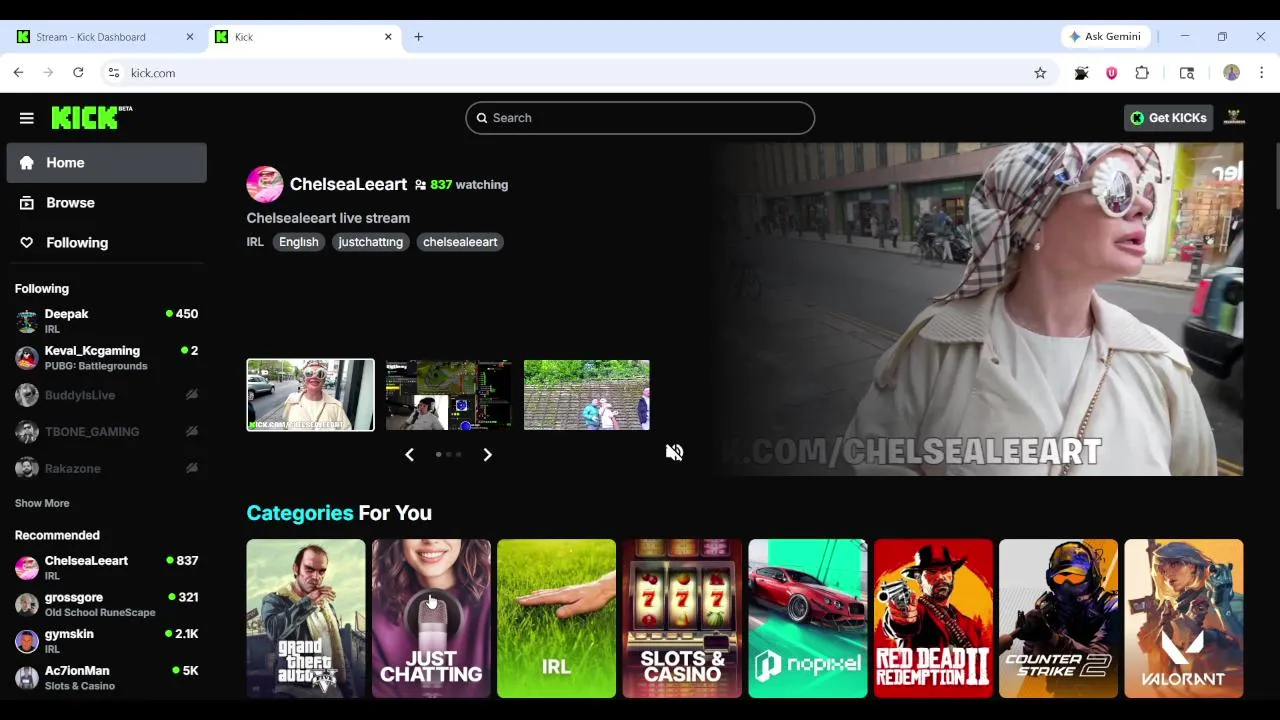Open gymskin channel in Recommended
Viewport: 1280px width, 720px height.
107,641
